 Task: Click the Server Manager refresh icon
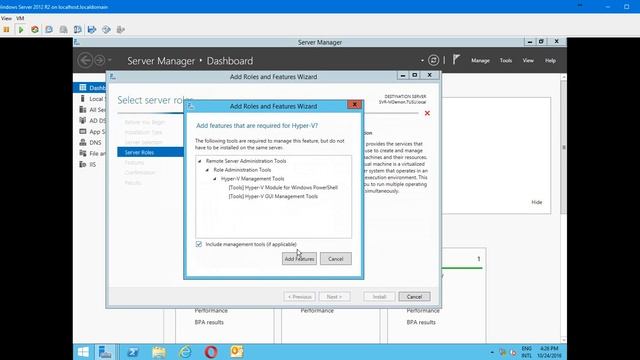pos(433,60)
